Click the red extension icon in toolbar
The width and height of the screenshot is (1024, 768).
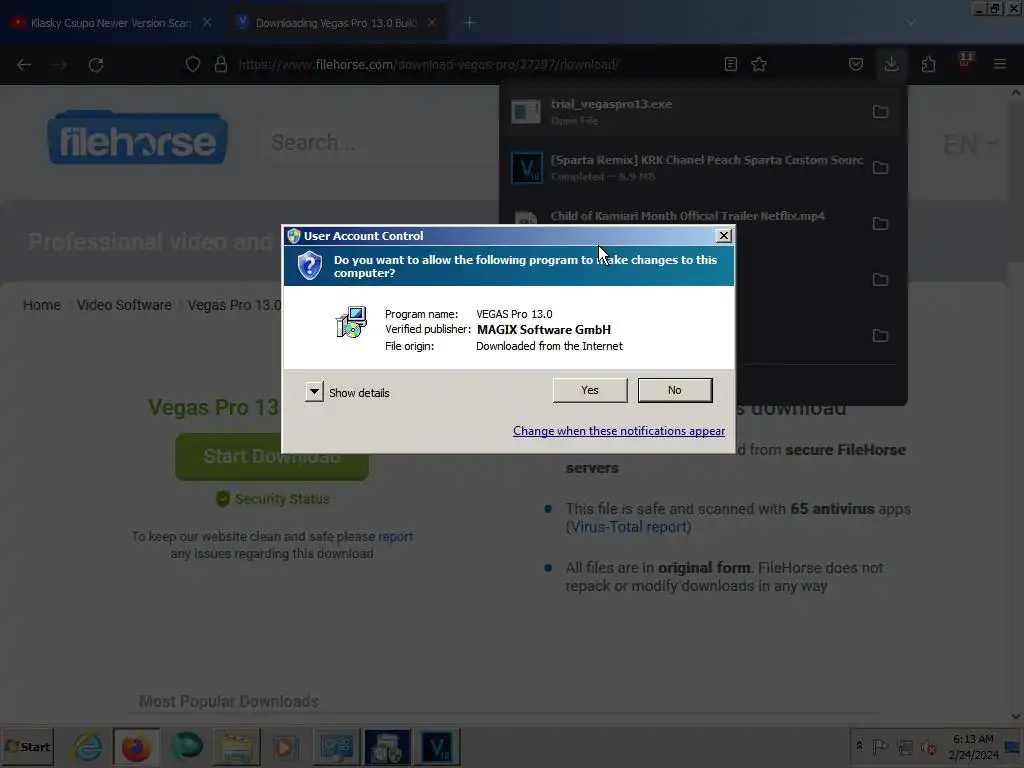965,63
